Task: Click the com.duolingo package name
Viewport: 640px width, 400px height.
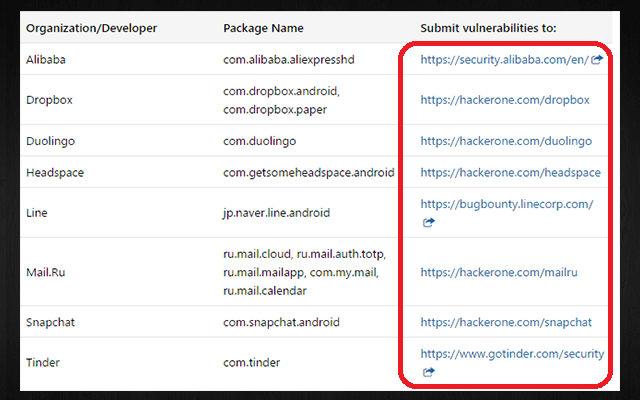Action: [x=260, y=141]
